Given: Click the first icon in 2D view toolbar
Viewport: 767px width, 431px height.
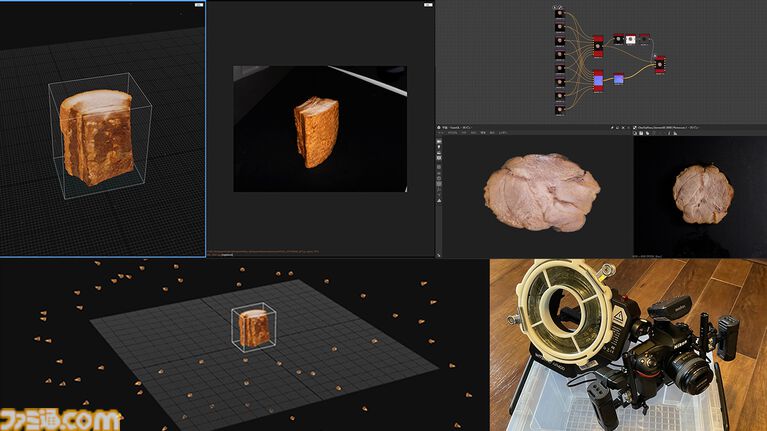Looking at the screenshot, I should [x=635, y=133].
